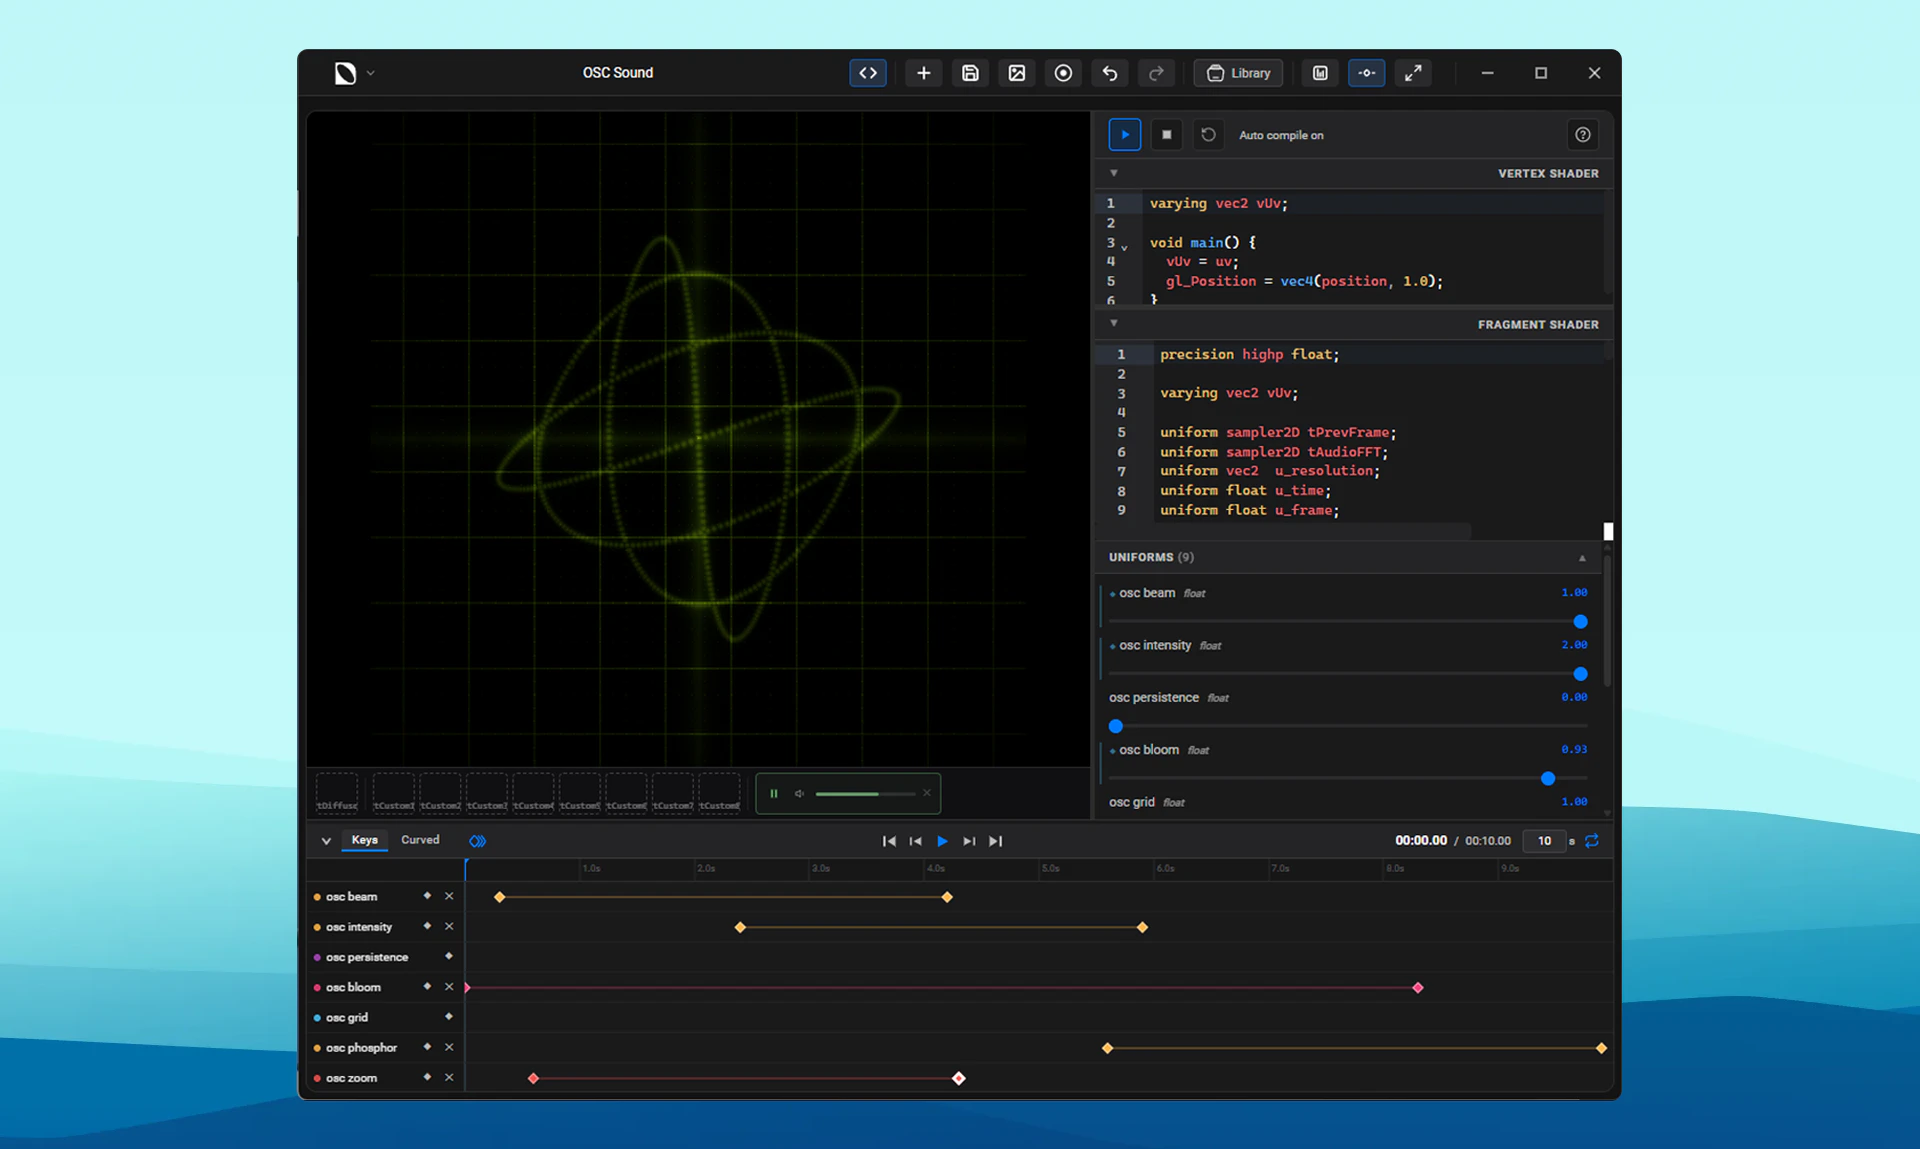
Task: Collapse the Vertex Shader section
Action: pos(1114,173)
